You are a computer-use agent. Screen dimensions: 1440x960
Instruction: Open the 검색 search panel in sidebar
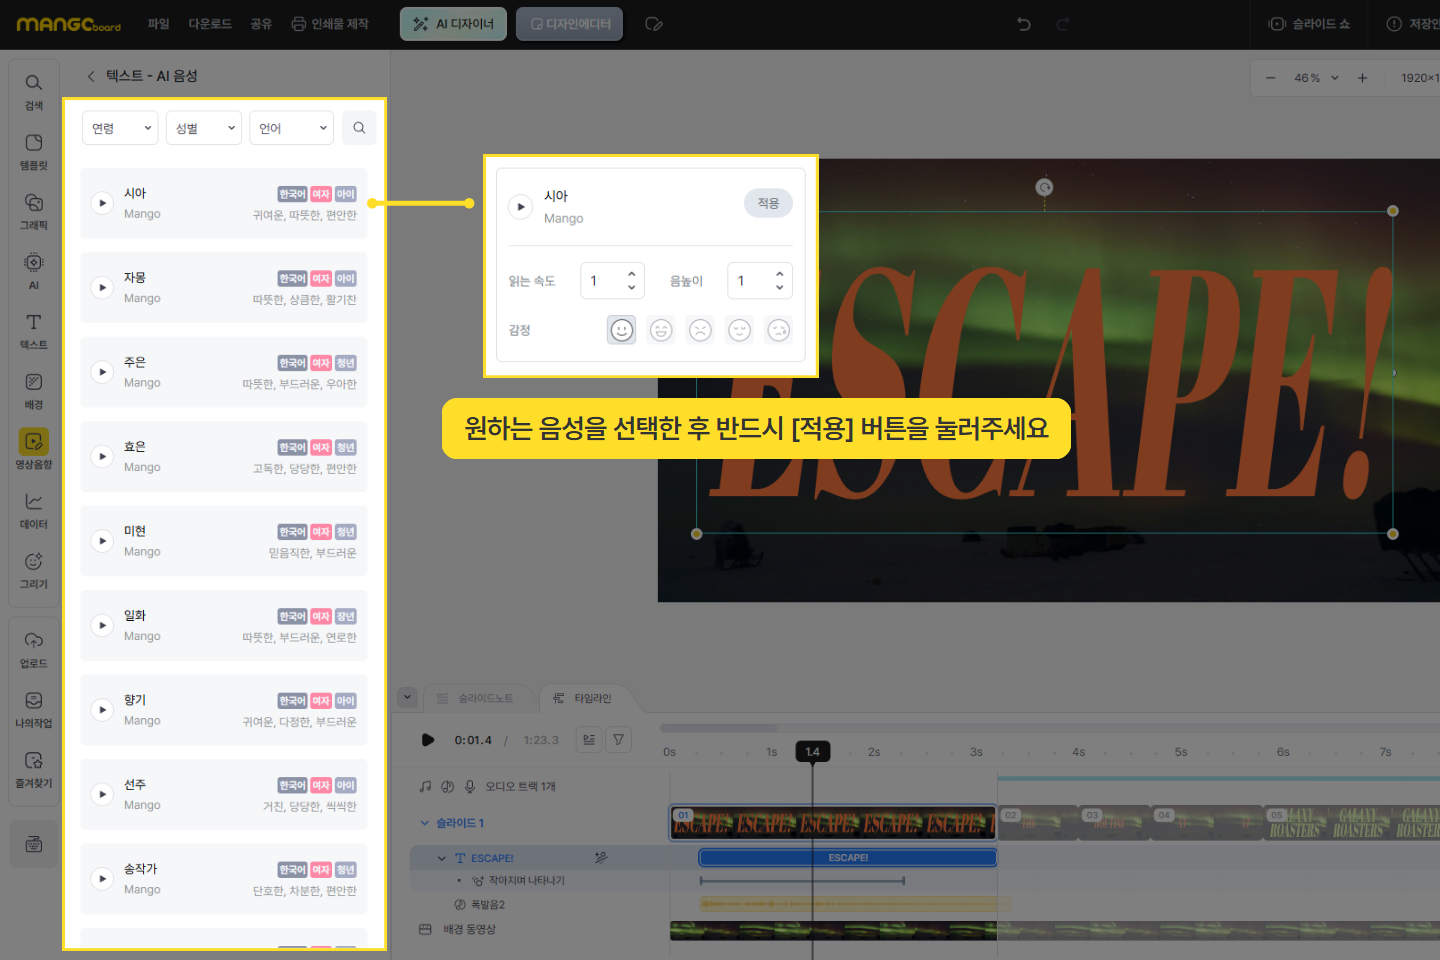(x=34, y=90)
